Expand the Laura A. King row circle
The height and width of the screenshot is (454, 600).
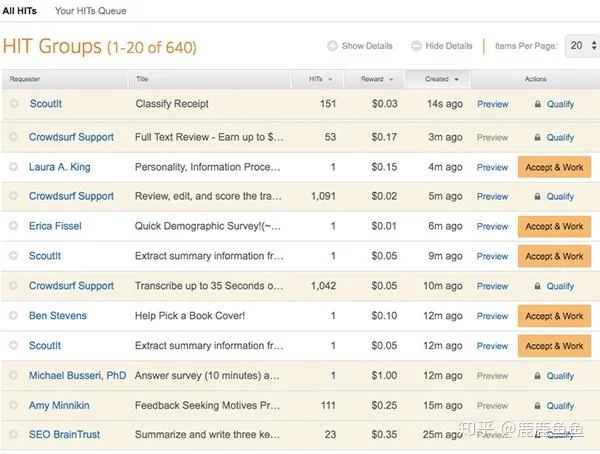click(14, 167)
